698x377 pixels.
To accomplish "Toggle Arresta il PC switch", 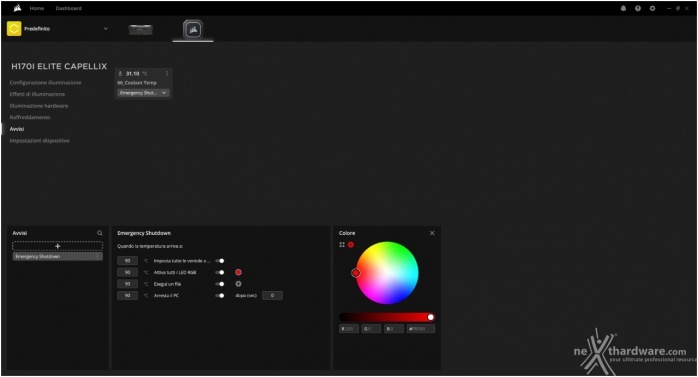I will click(x=220, y=296).
